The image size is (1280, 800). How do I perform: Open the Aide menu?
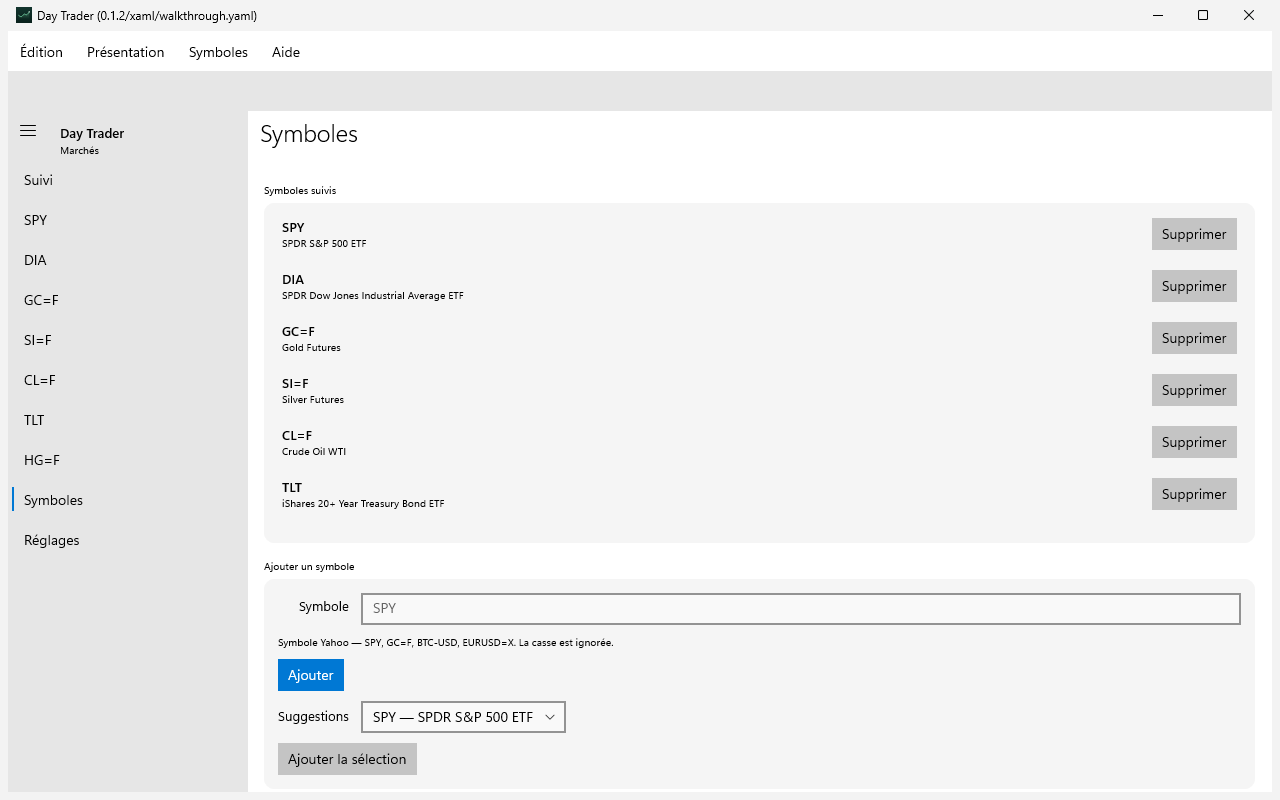click(x=286, y=52)
